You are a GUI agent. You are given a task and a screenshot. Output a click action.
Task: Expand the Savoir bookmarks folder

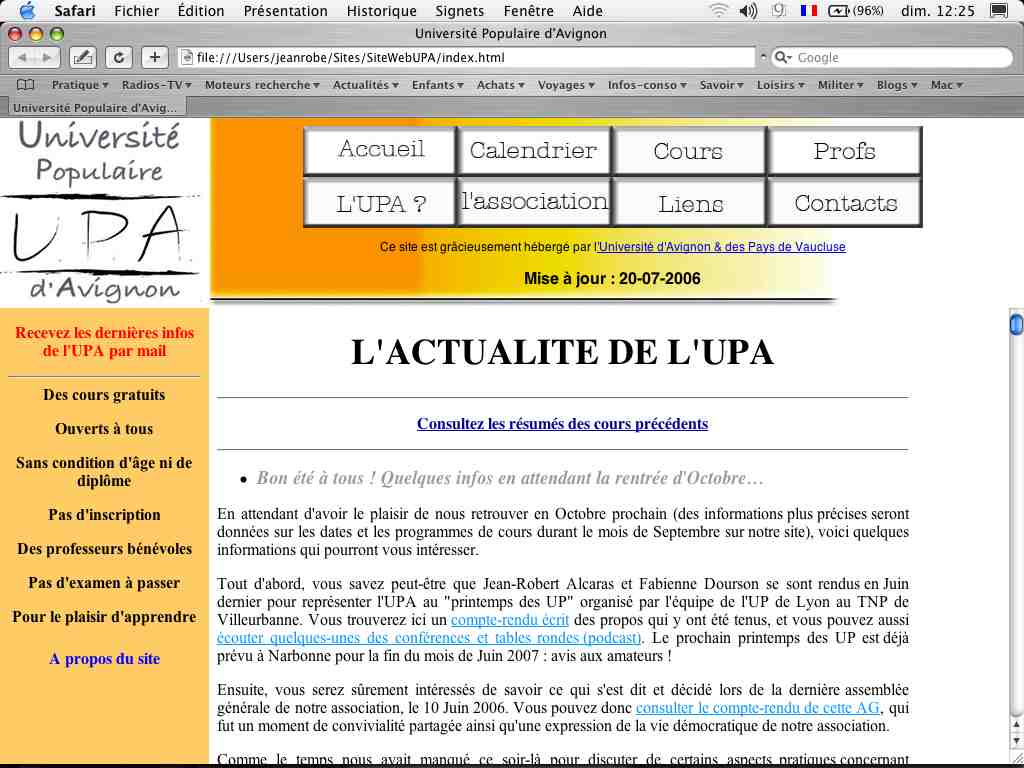[x=722, y=85]
